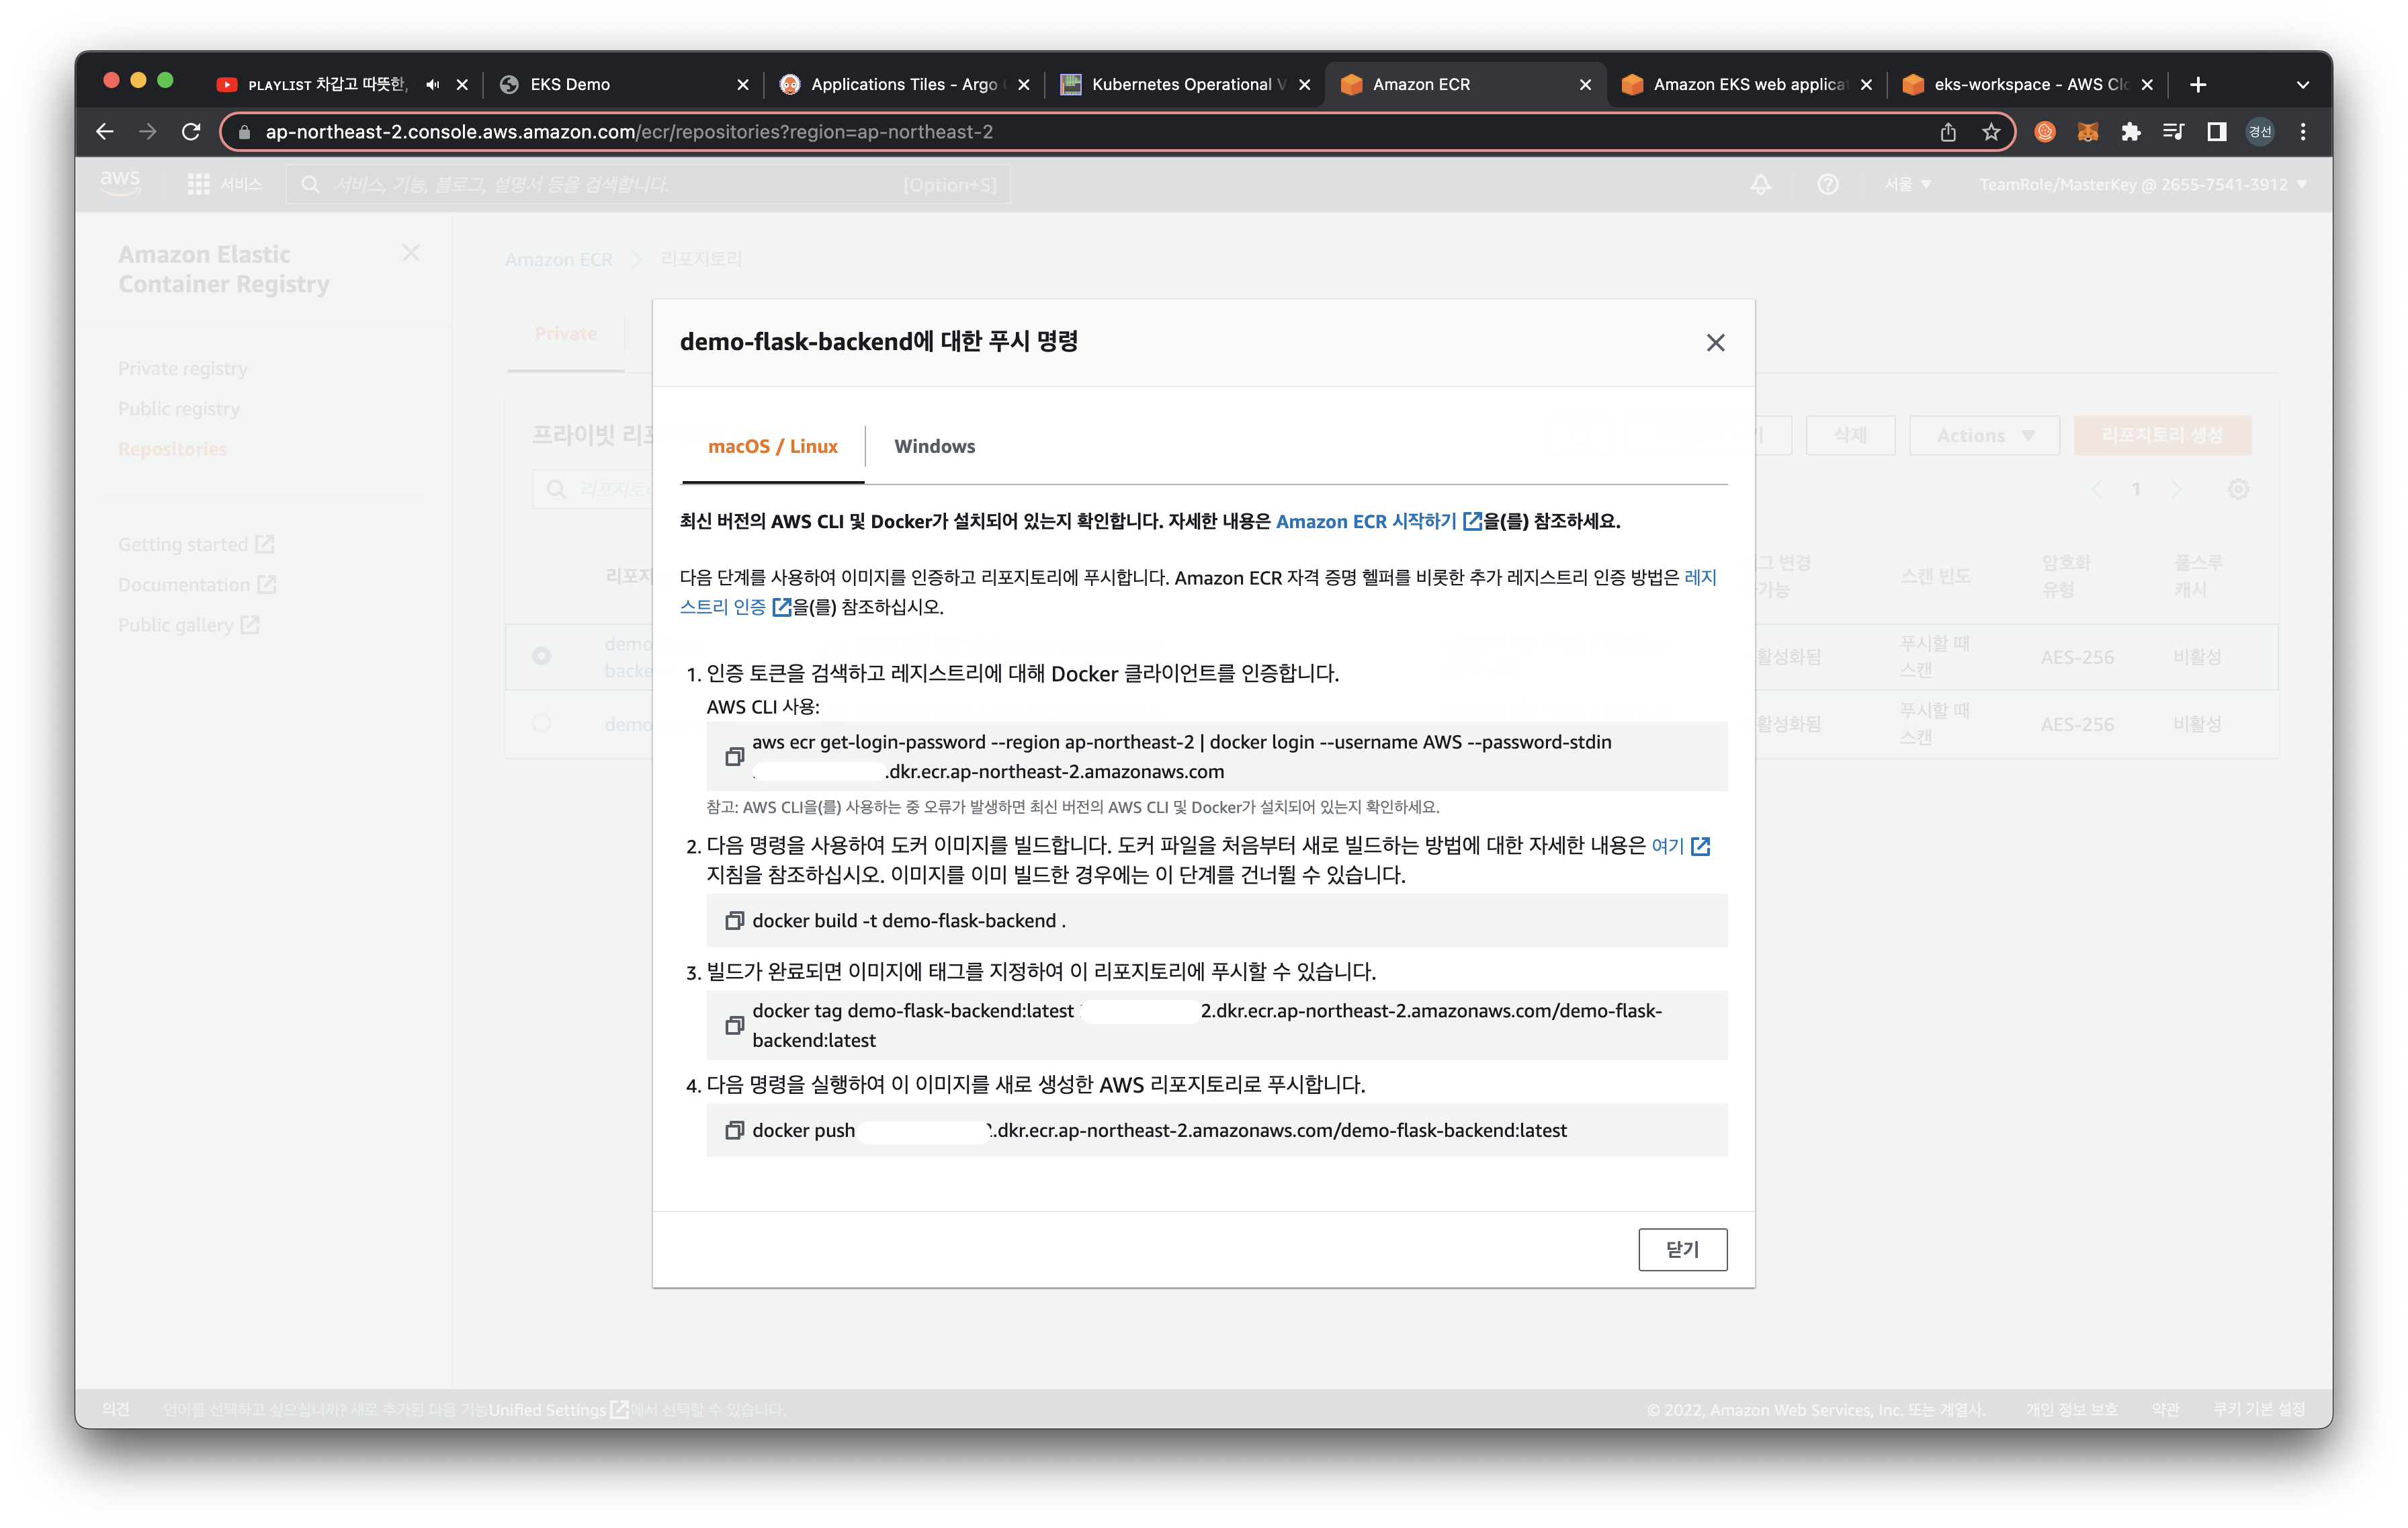
Task: Select the Private repositories tab
Action: pyautogui.click(x=565, y=334)
